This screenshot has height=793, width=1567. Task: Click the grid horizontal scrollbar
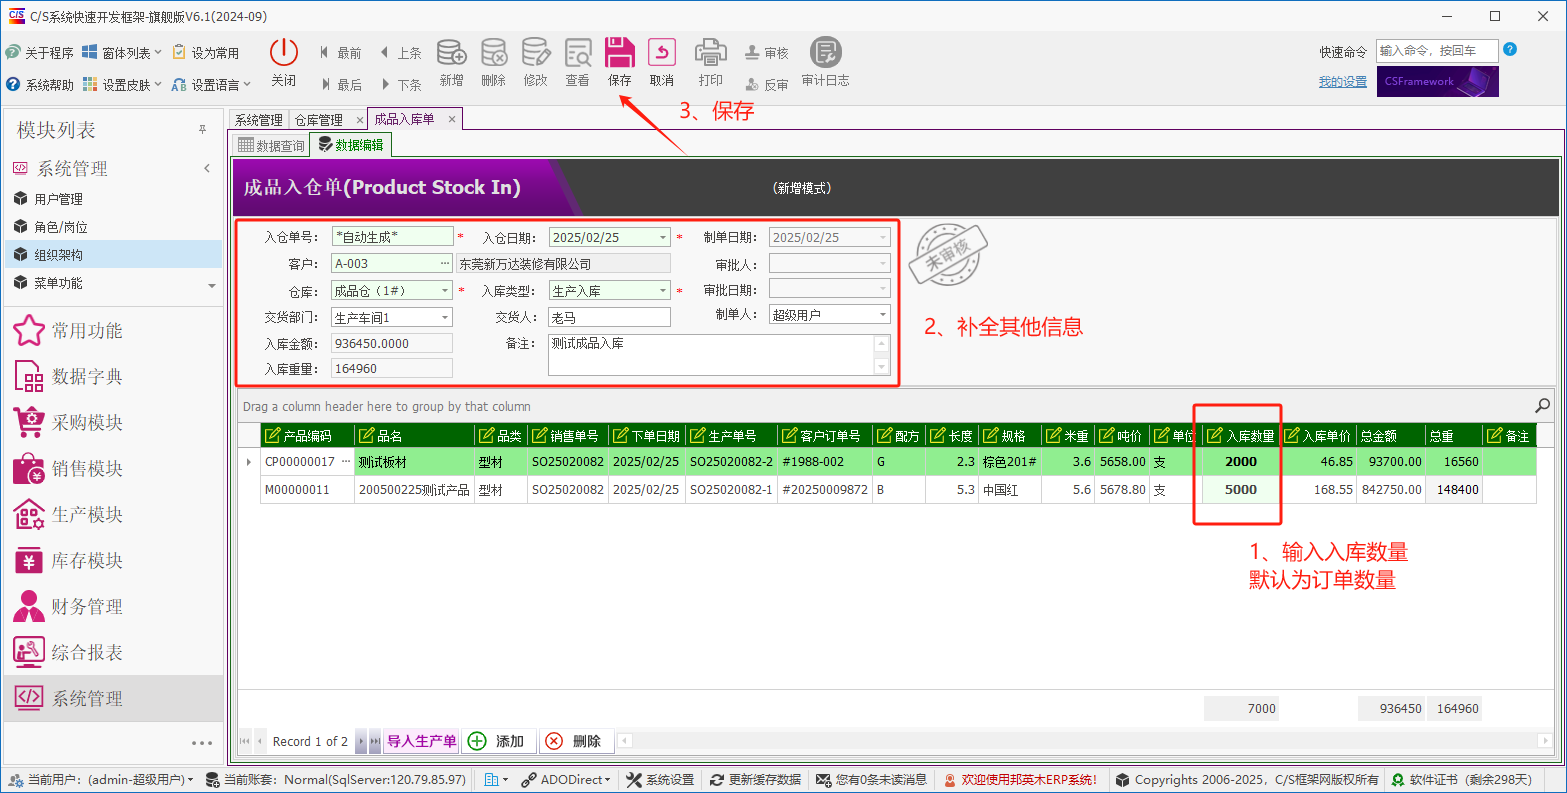point(1084,741)
